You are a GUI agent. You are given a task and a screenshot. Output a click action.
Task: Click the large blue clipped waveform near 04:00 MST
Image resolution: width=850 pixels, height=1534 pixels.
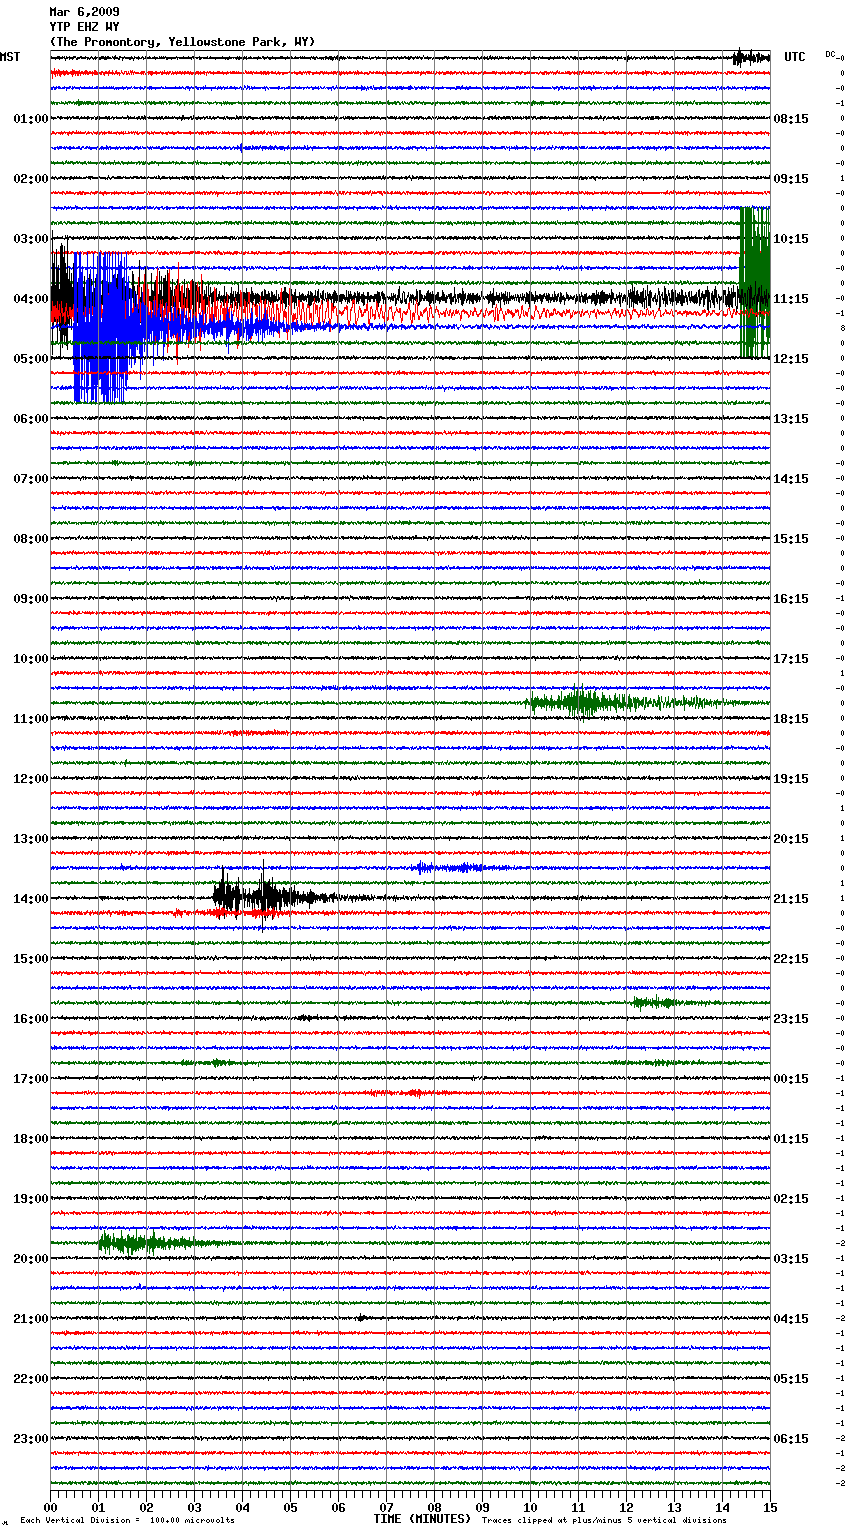[100, 327]
